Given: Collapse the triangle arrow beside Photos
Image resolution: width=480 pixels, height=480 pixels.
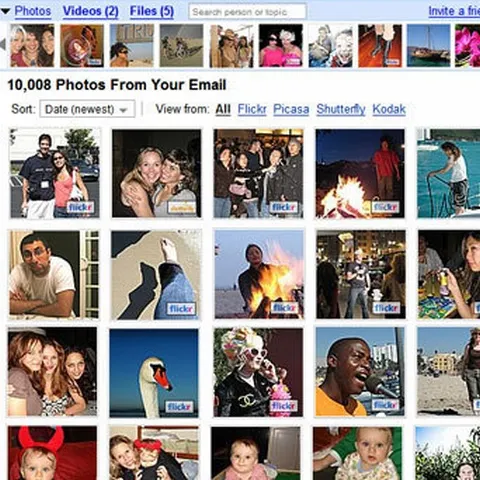Looking at the screenshot, I should coord(5,11).
